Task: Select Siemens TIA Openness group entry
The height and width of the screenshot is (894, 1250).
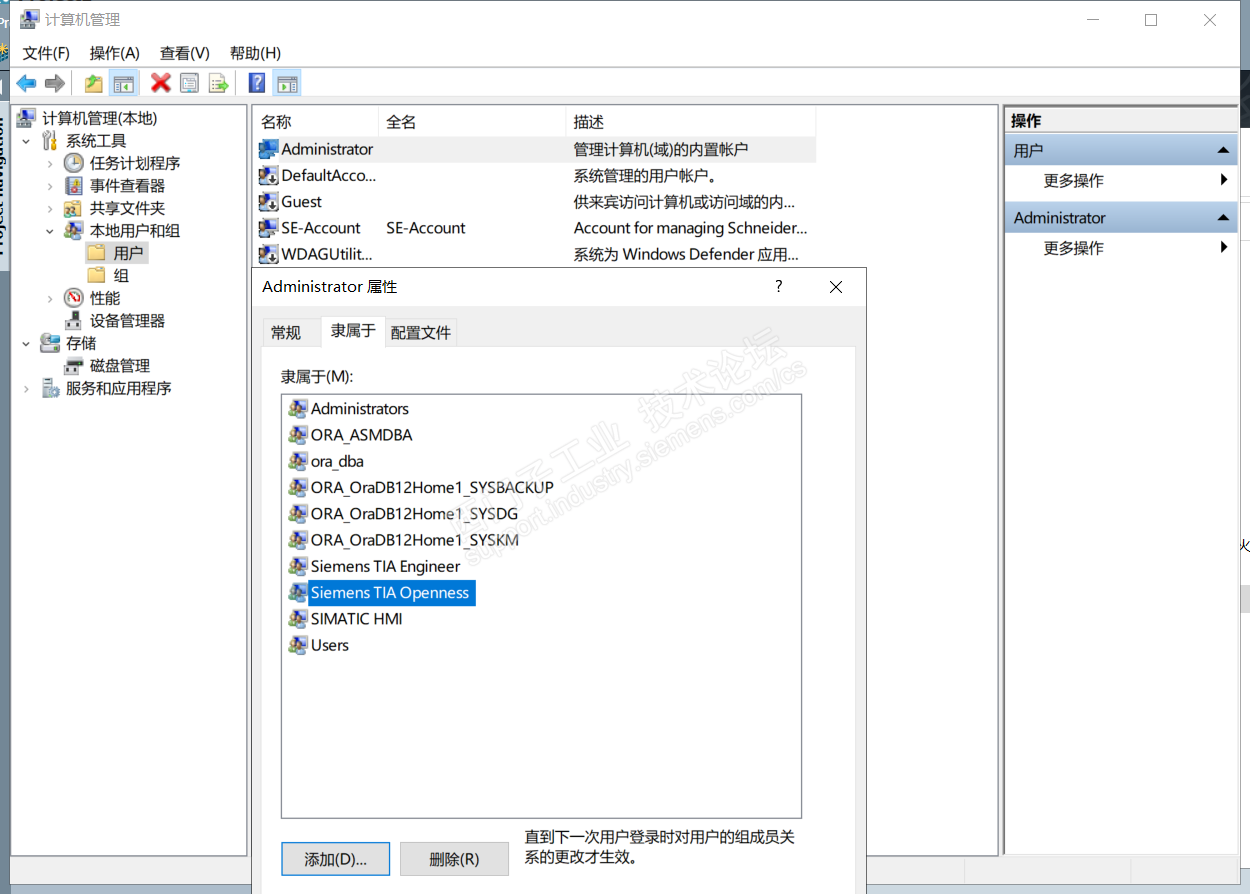Action: [390, 593]
